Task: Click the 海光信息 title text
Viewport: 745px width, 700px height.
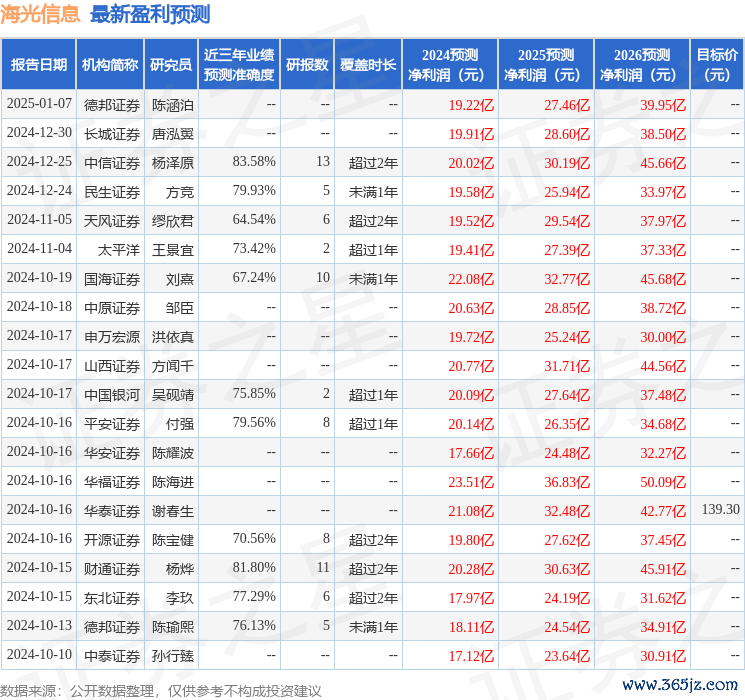Action: [x=40, y=14]
